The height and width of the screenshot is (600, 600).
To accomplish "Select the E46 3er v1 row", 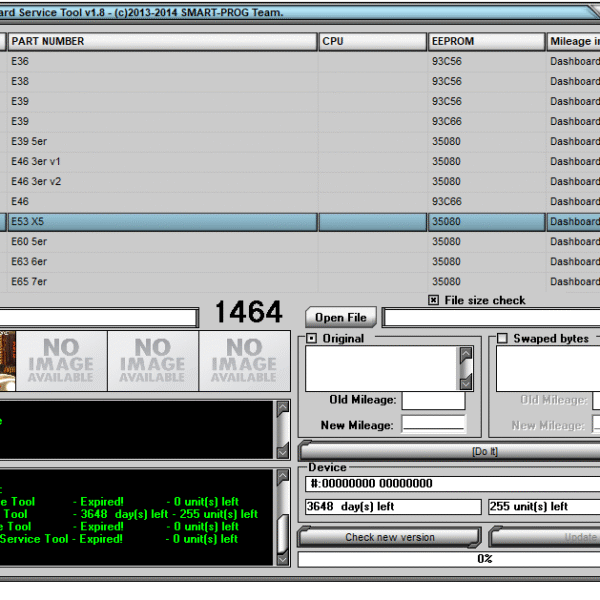I will click(300, 161).
